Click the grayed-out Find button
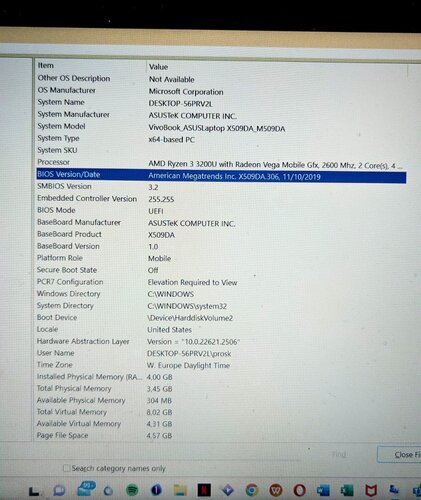This screenshot has height=500, width=421. click(339, 454)
